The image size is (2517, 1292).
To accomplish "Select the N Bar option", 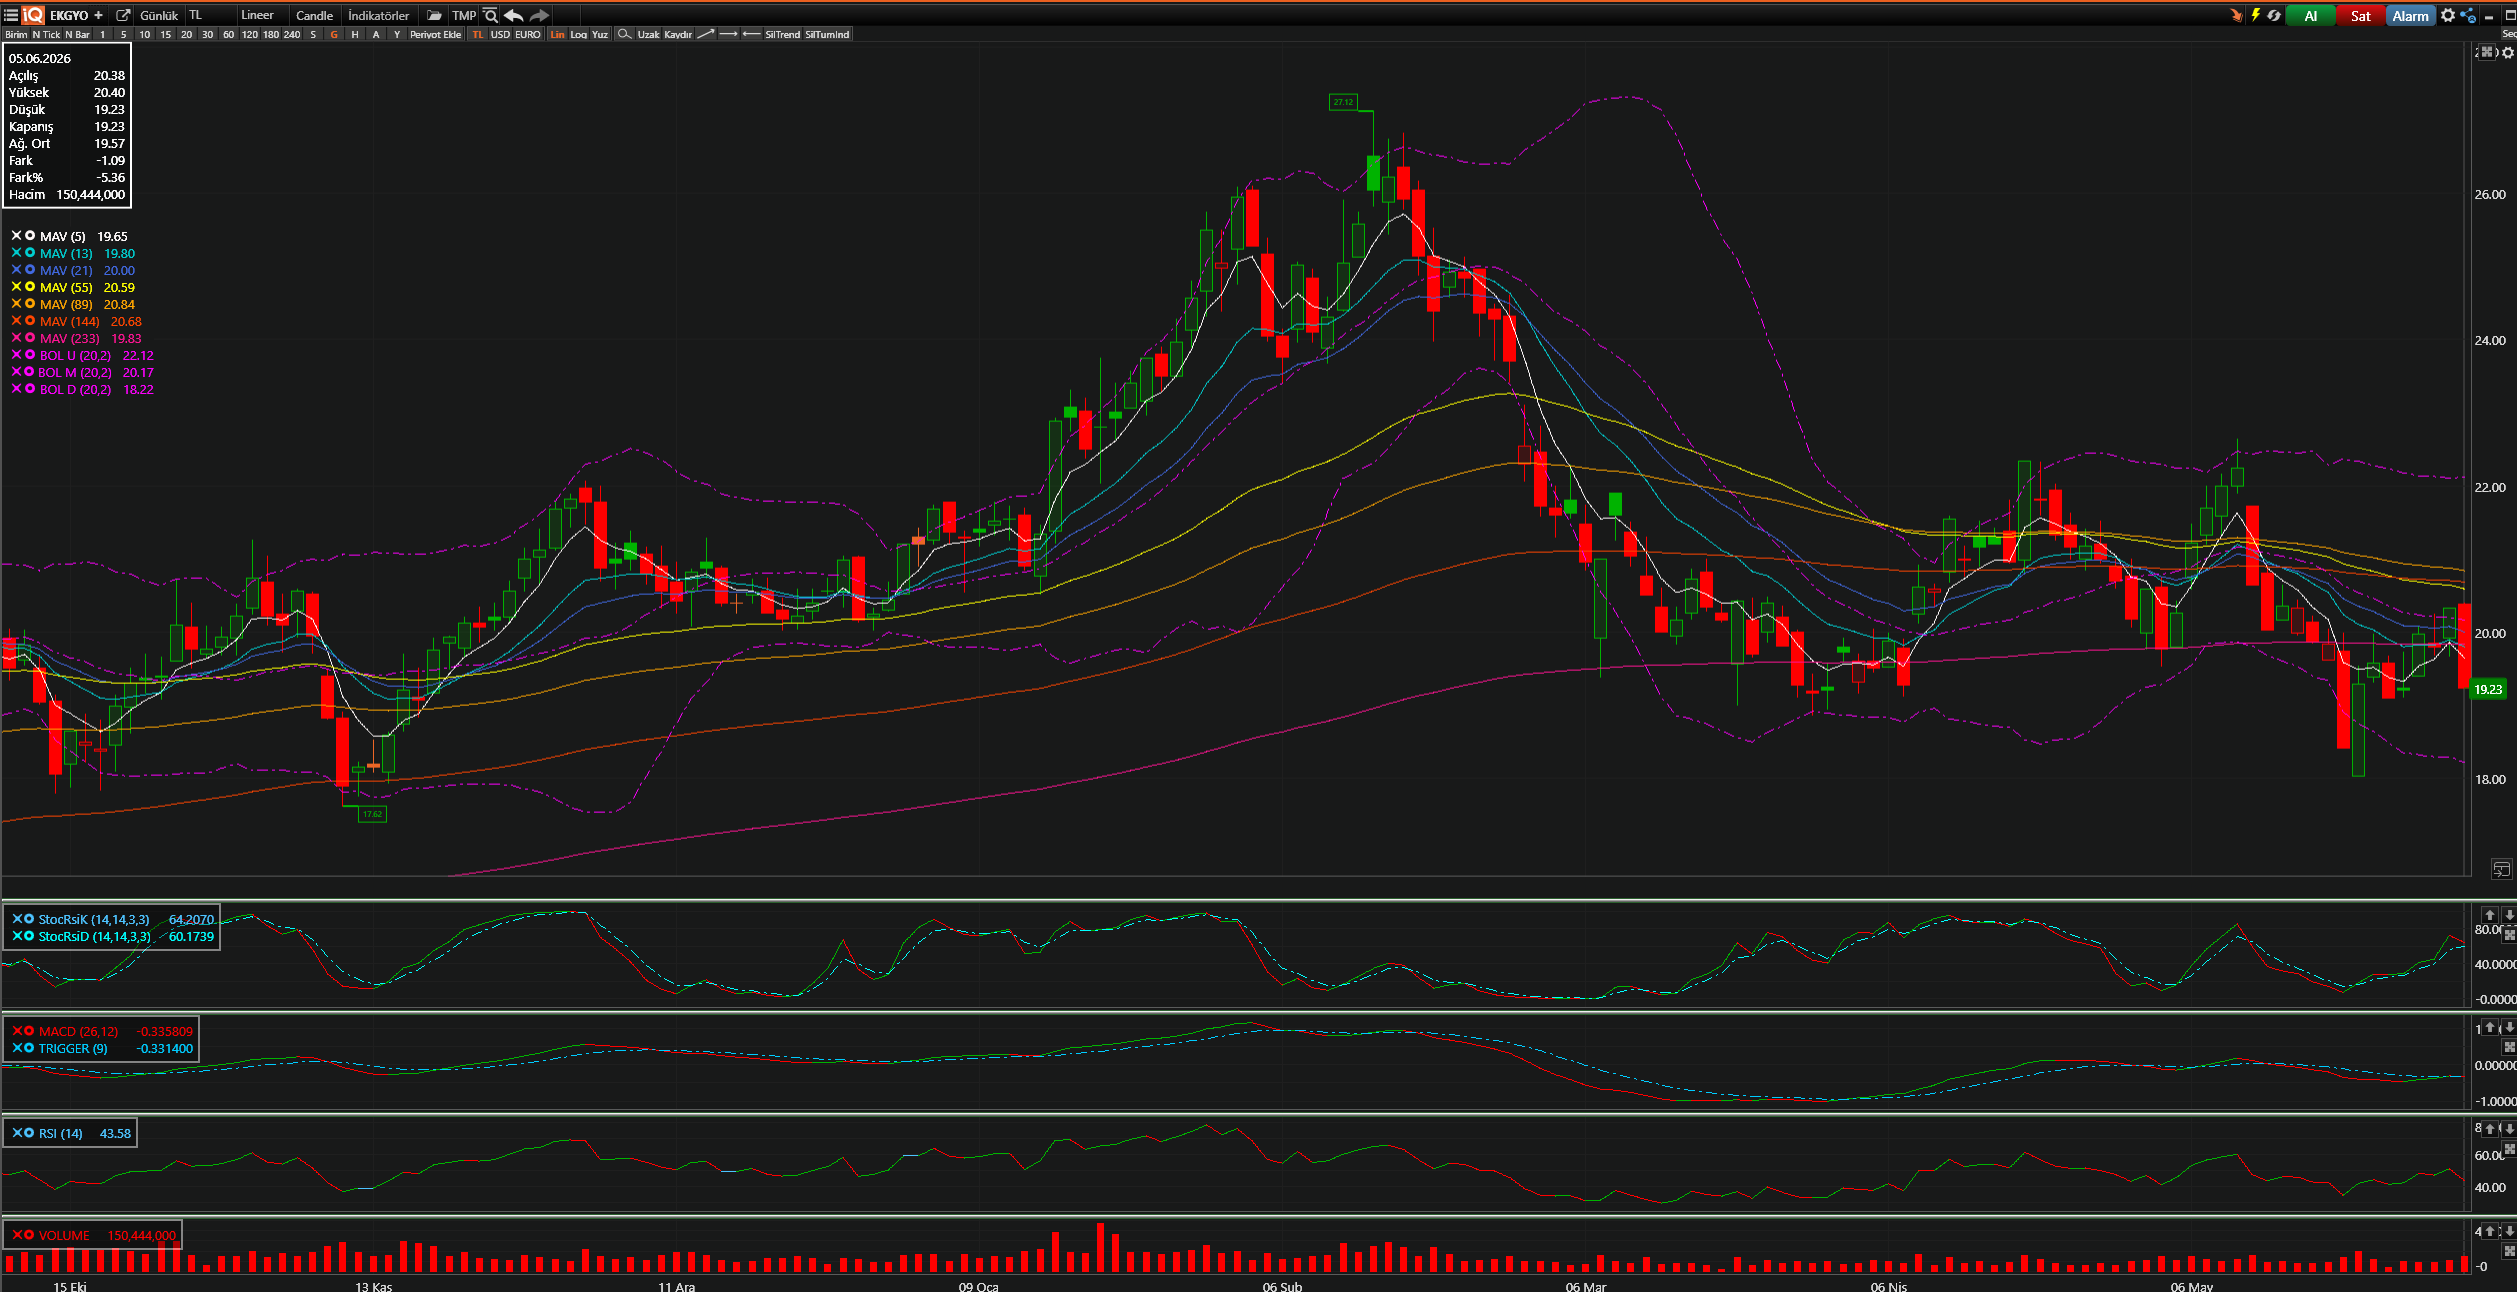I will coord(77,34).
